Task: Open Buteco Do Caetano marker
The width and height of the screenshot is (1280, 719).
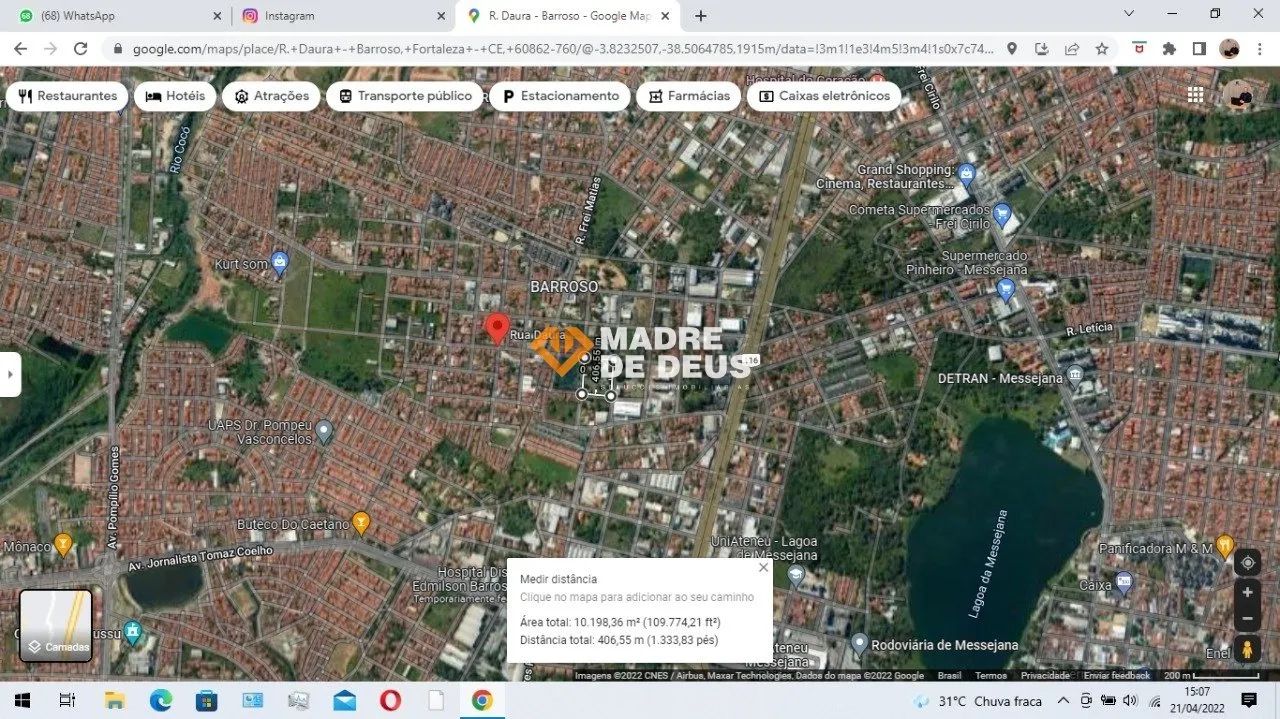Action: (x=361, y=522)
